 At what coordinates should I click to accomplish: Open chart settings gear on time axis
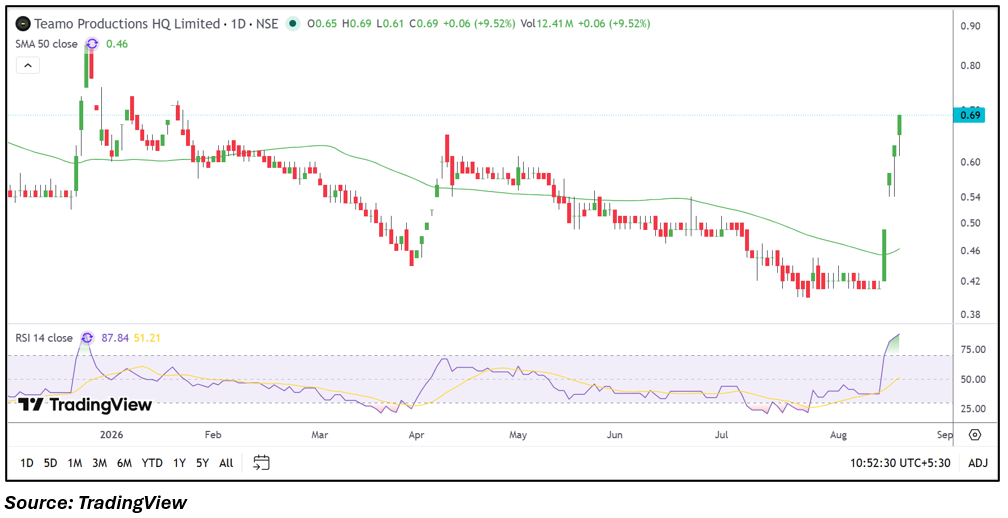975,435
